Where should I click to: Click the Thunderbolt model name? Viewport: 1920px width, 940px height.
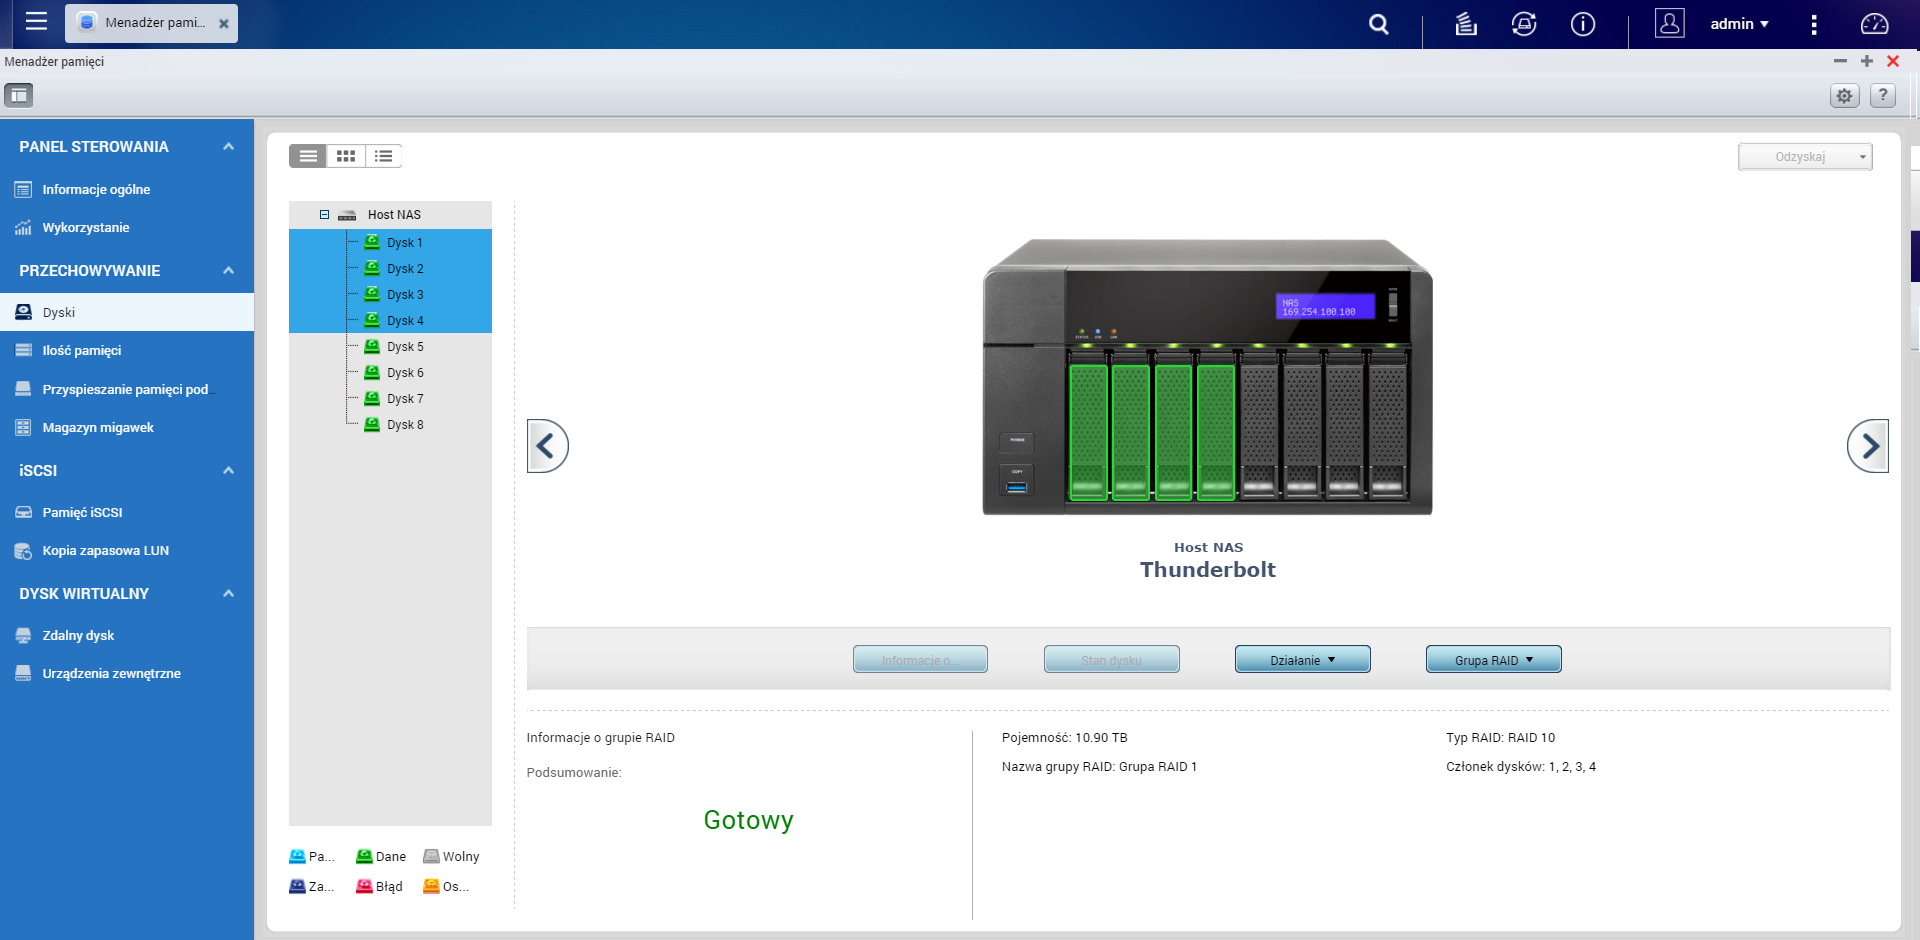[1208, 570]
